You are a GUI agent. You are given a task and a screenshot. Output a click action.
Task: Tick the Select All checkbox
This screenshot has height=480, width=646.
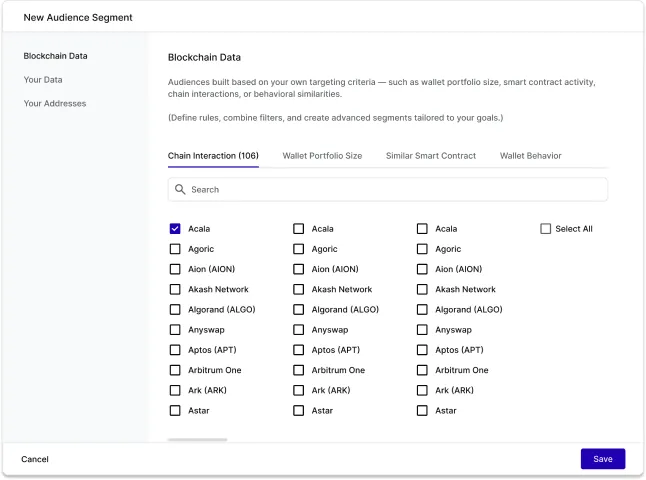coord(545,229)
